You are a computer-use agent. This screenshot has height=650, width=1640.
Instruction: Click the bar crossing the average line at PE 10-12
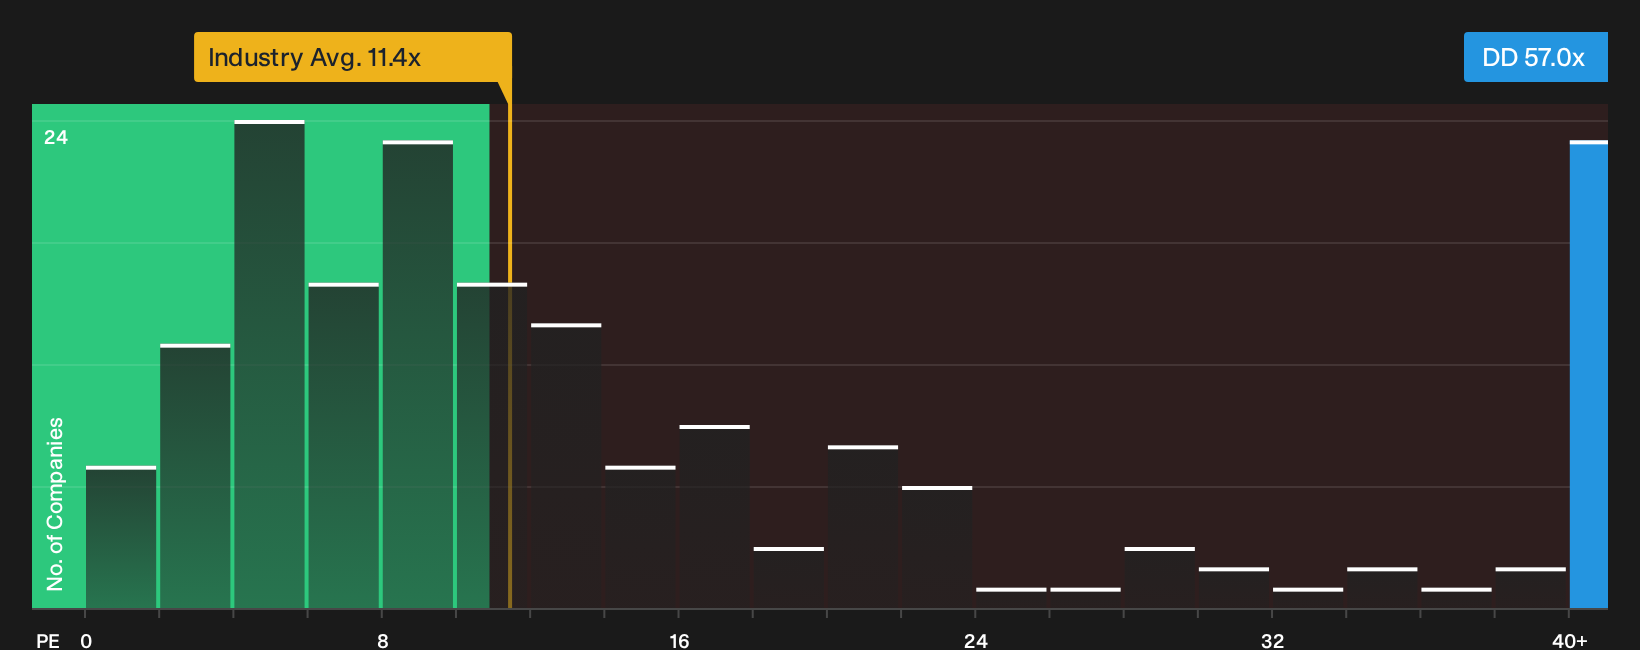point(492,446)
